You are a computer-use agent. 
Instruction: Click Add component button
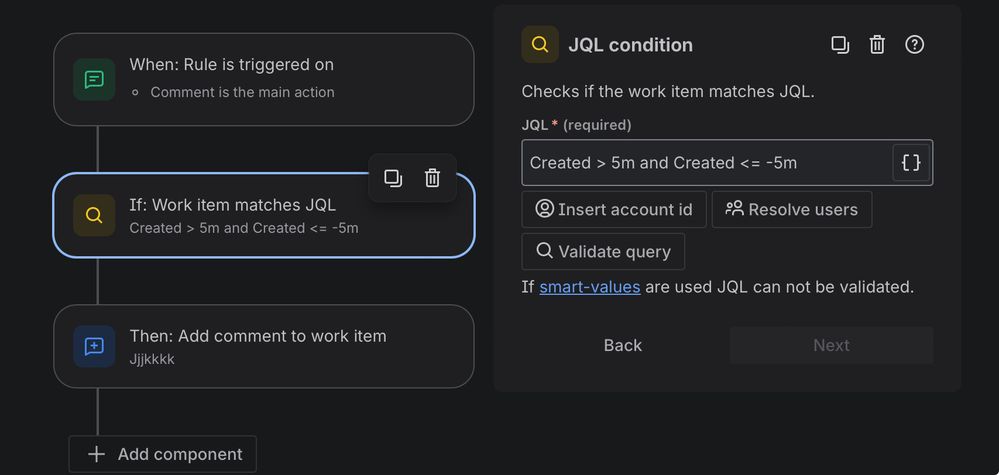[162, 454]
